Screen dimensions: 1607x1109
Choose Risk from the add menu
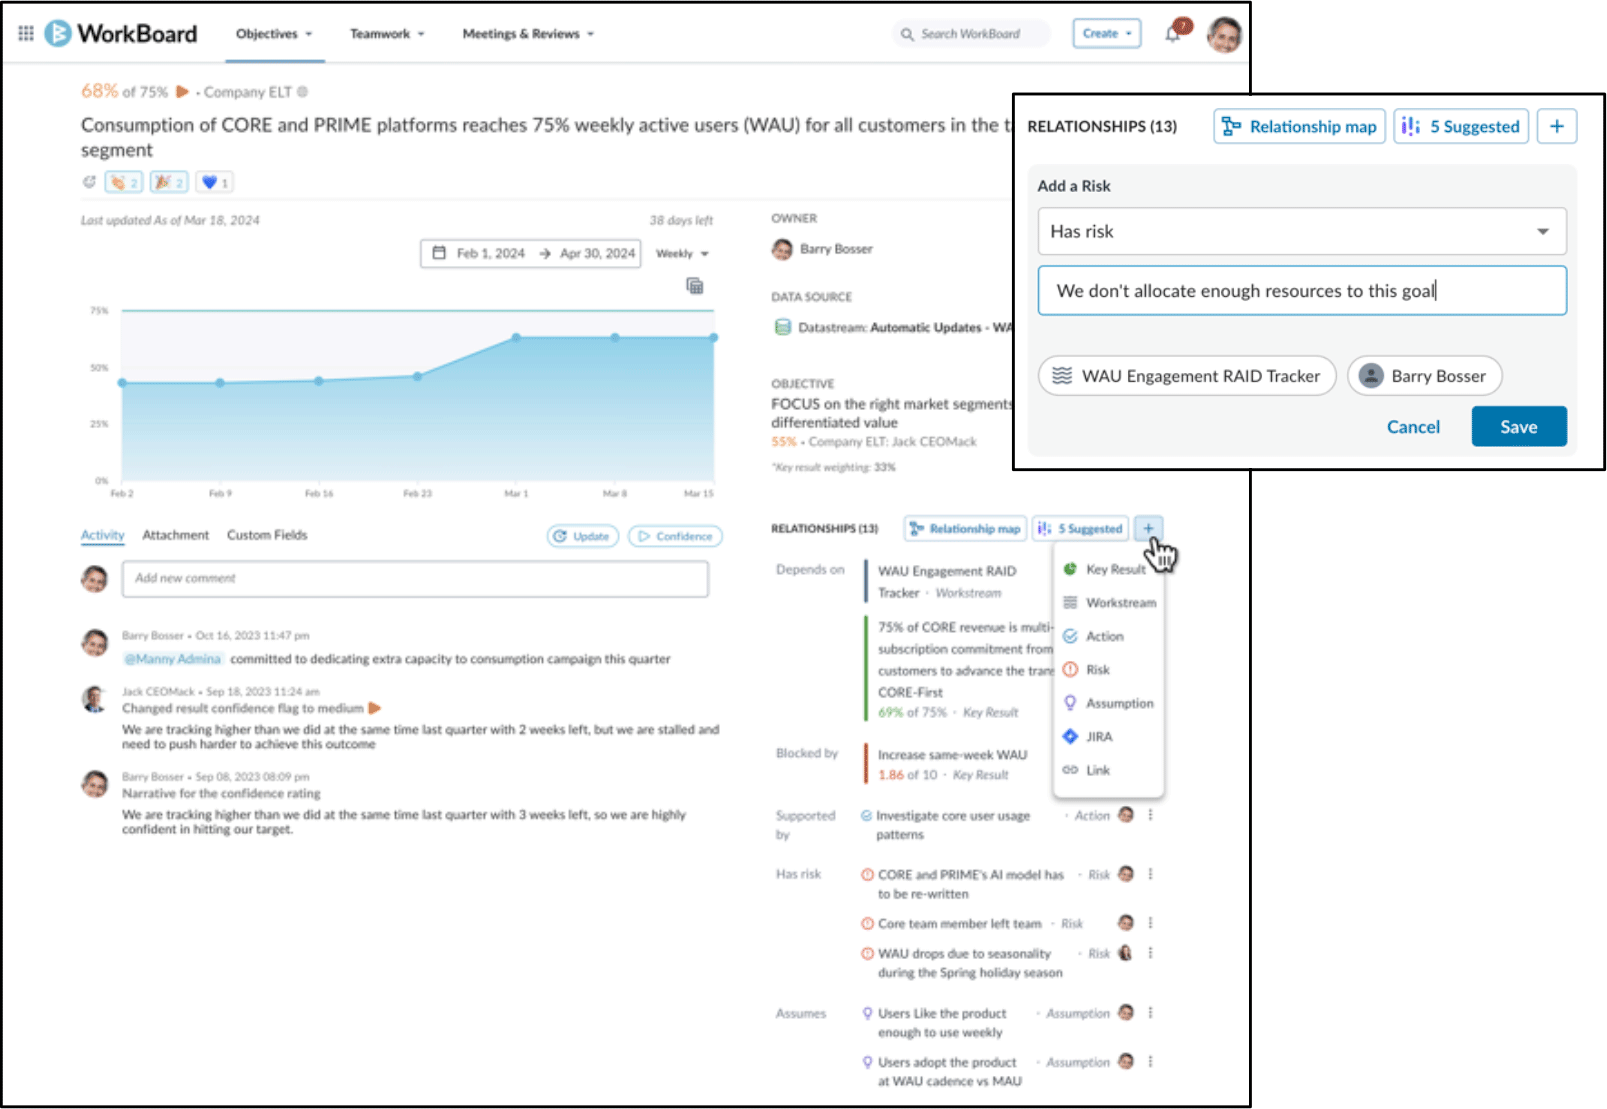coord(1087,670)
